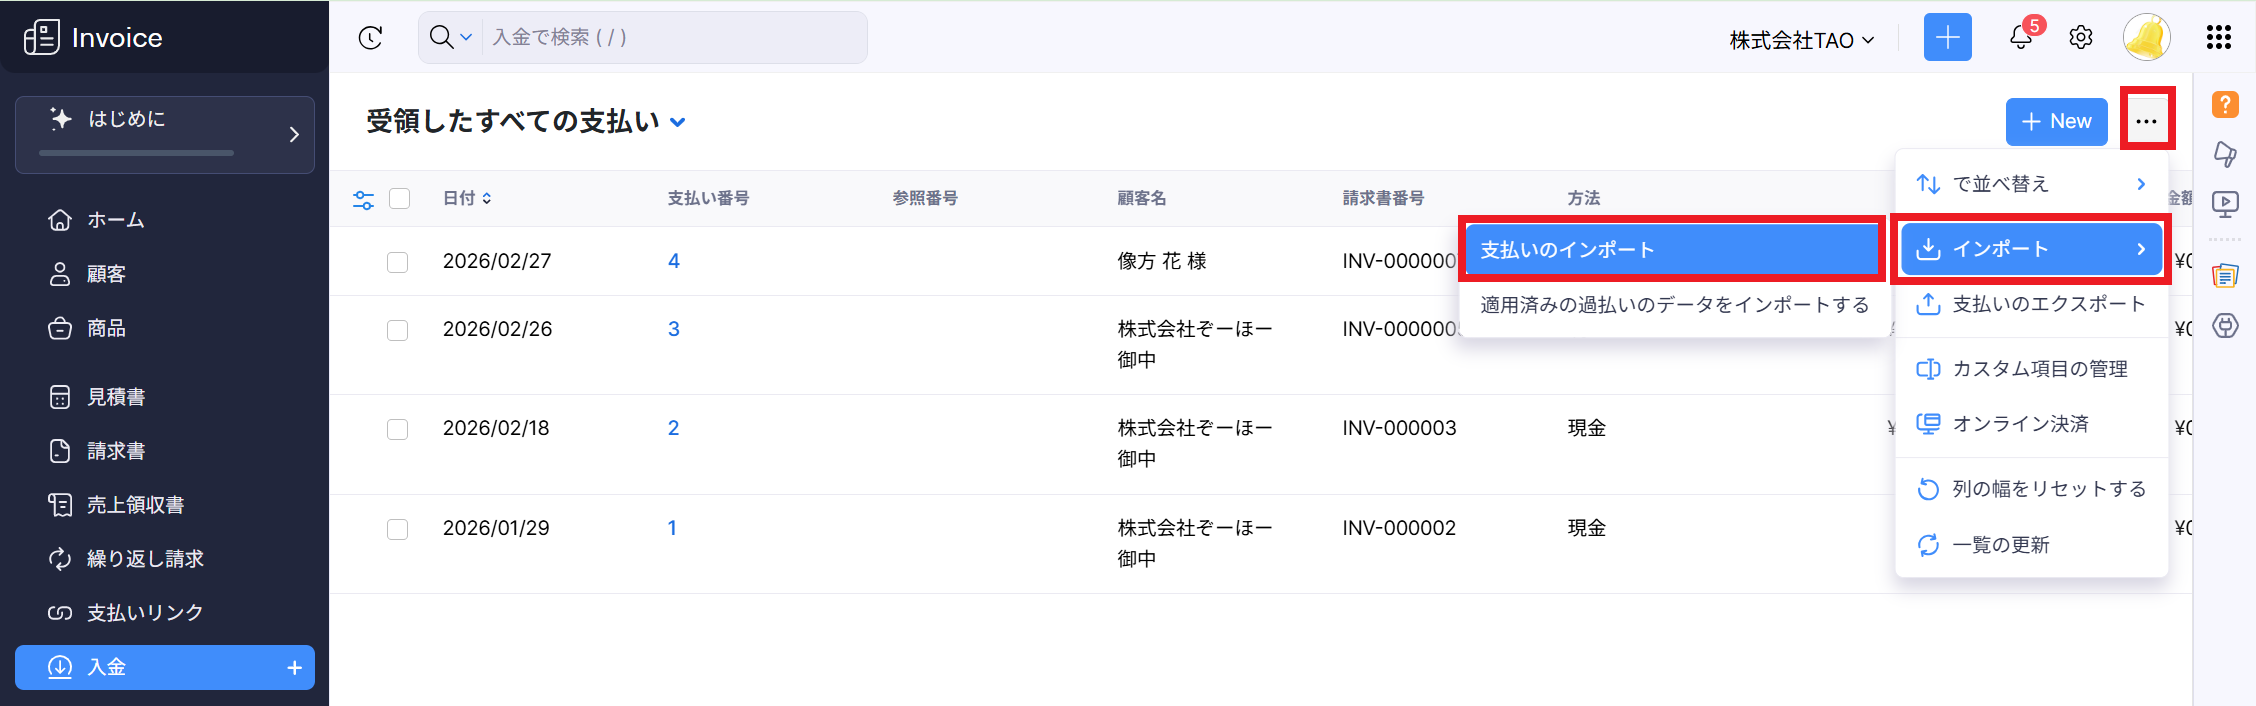Screen dimensions: 2256x706
Task: Click the table column filter settings icon
Action: [364, 199]
